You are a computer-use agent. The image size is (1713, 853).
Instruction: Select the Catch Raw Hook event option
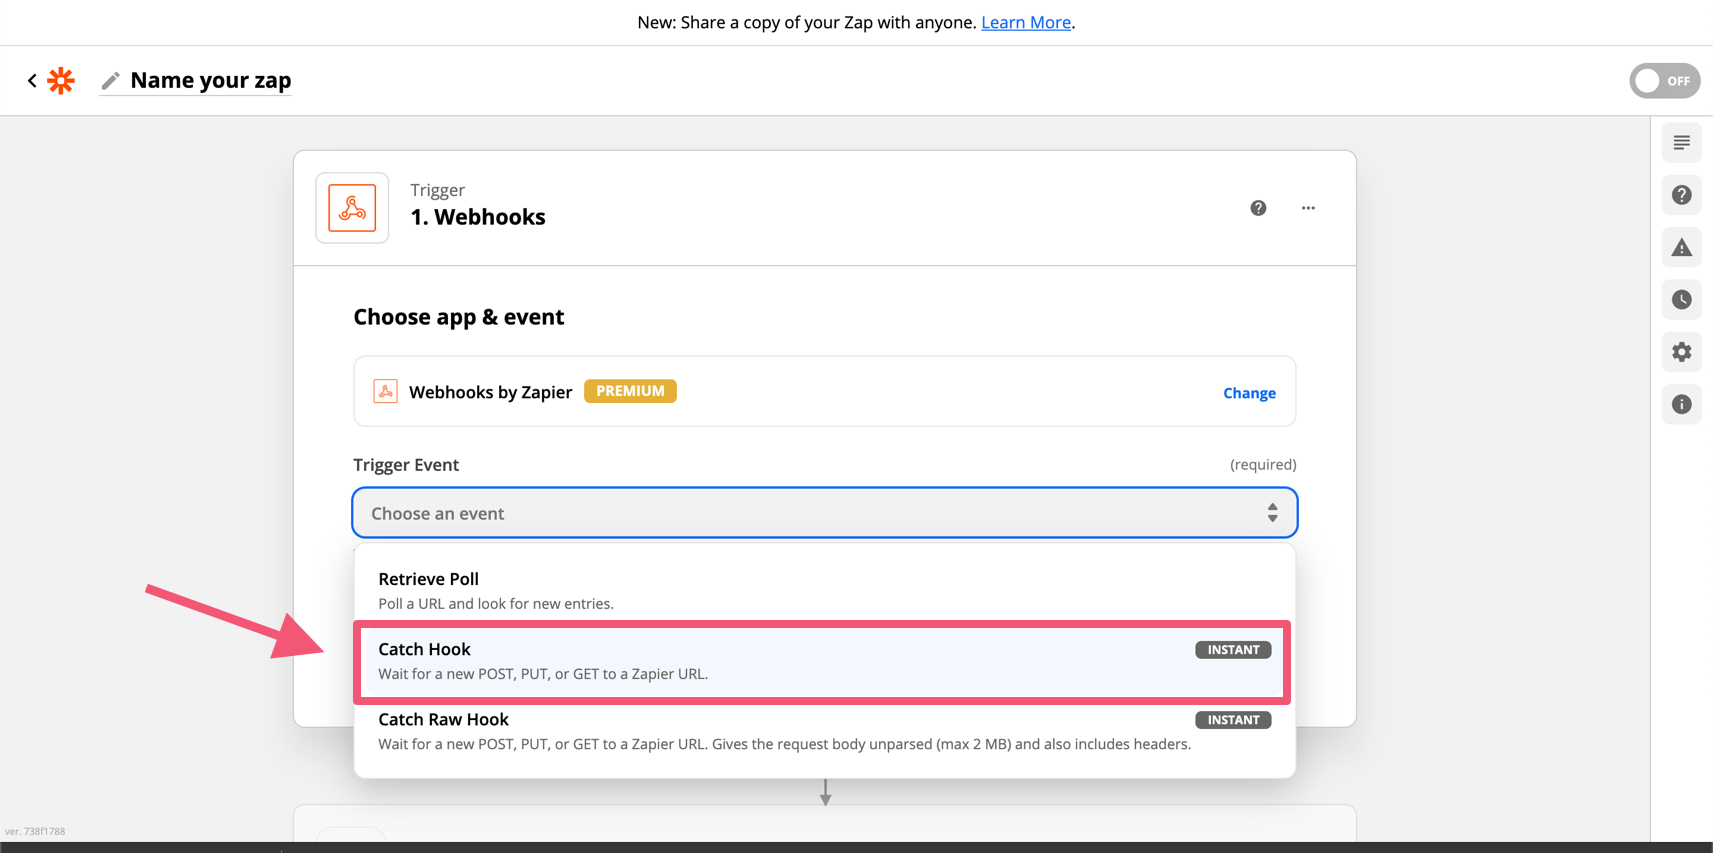pyautogui.click(x=825, y=731)
